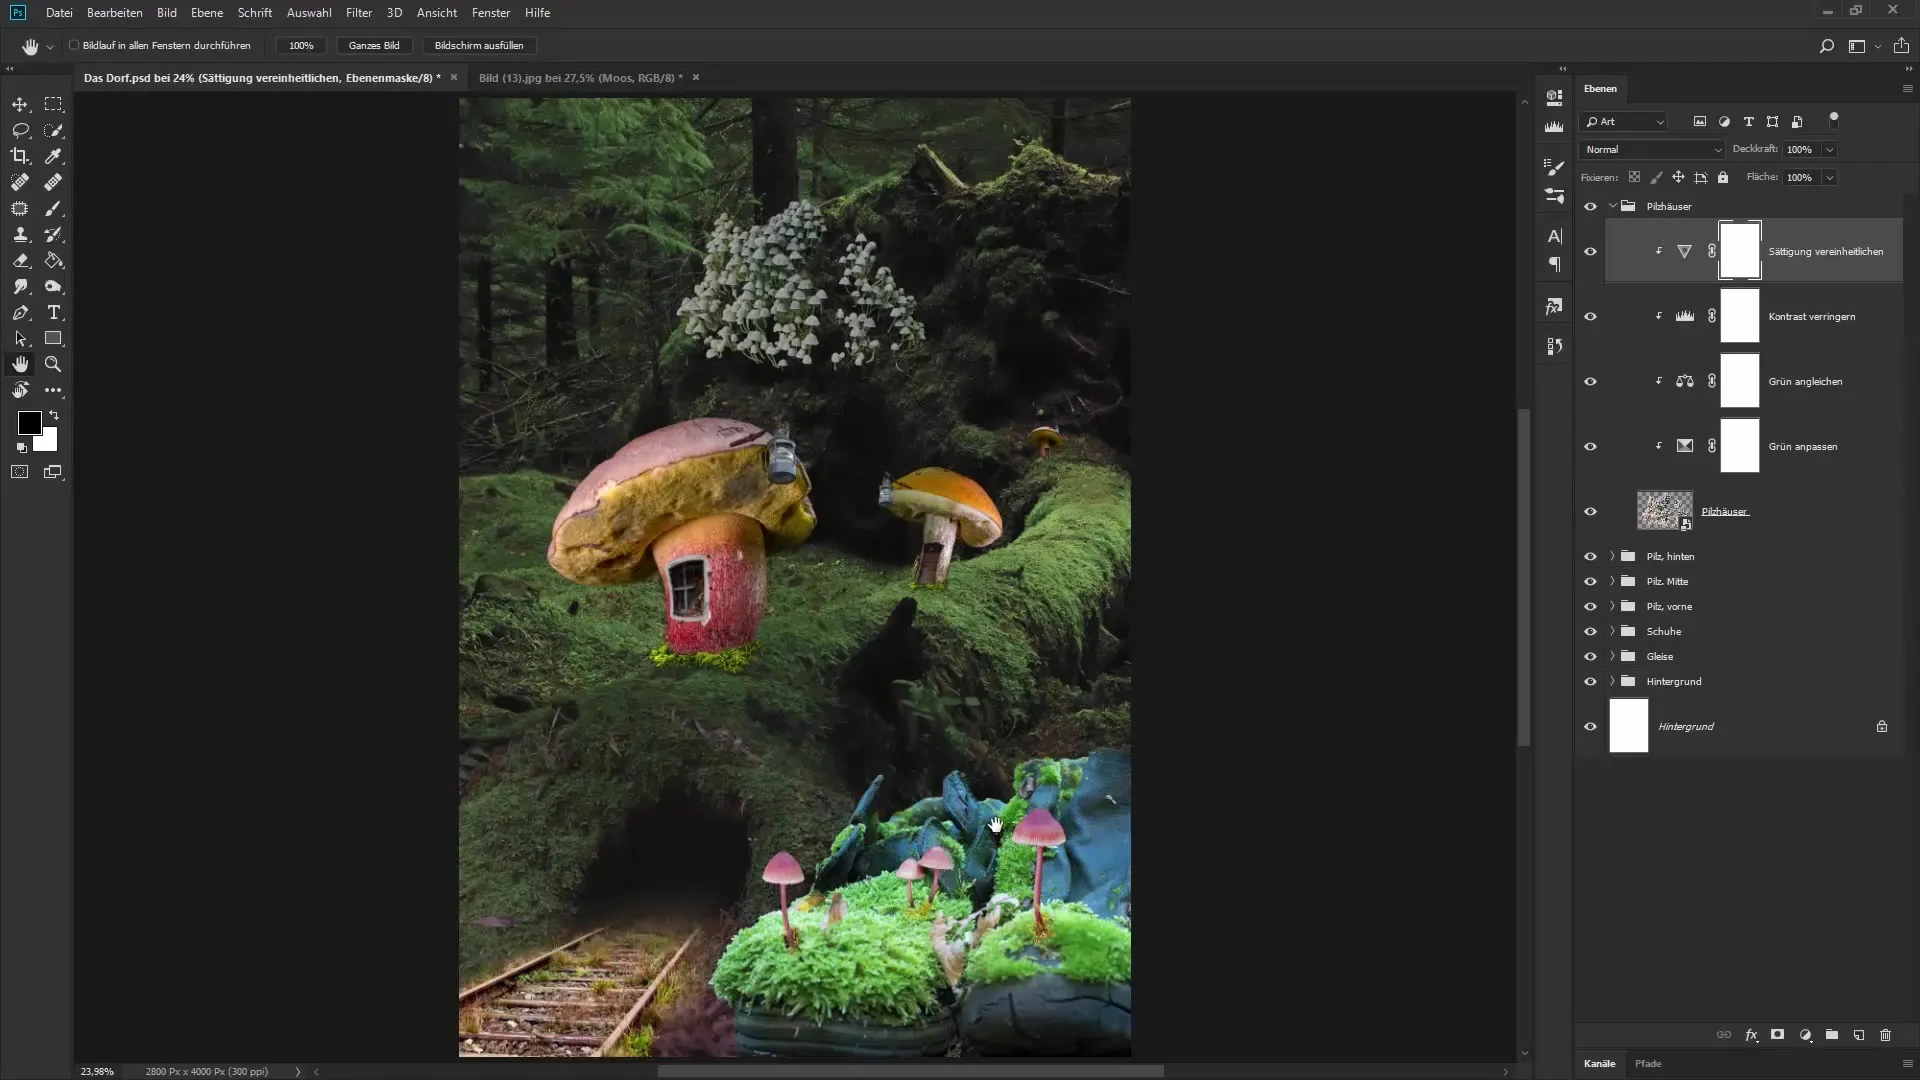
Task: Click the background color swatch
Action: click(x=48, y=442)
